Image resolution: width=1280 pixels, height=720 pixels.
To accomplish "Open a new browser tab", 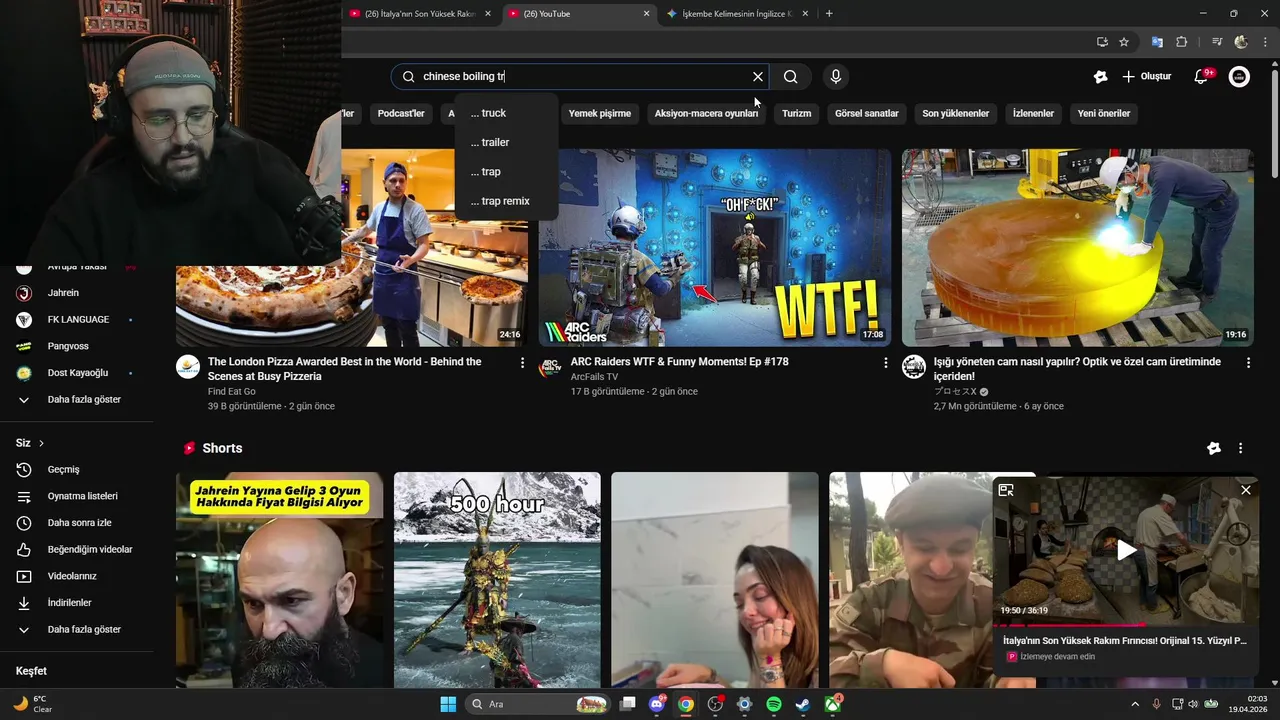I will tap(829, 14).
